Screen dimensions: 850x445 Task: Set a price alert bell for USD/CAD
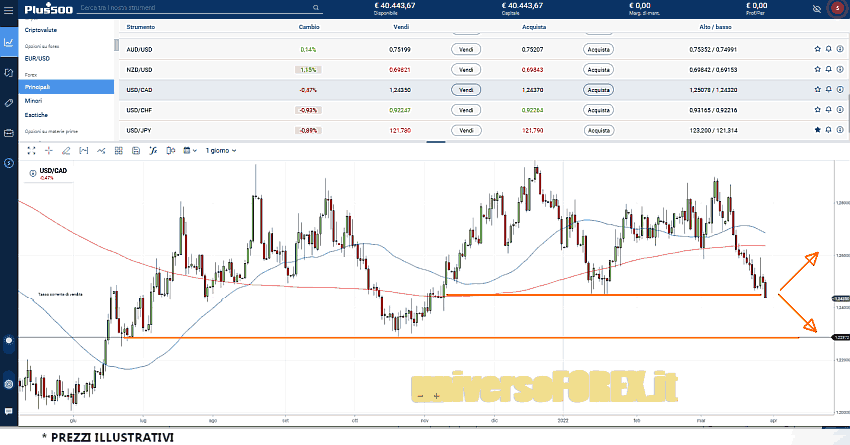(828, 89)
